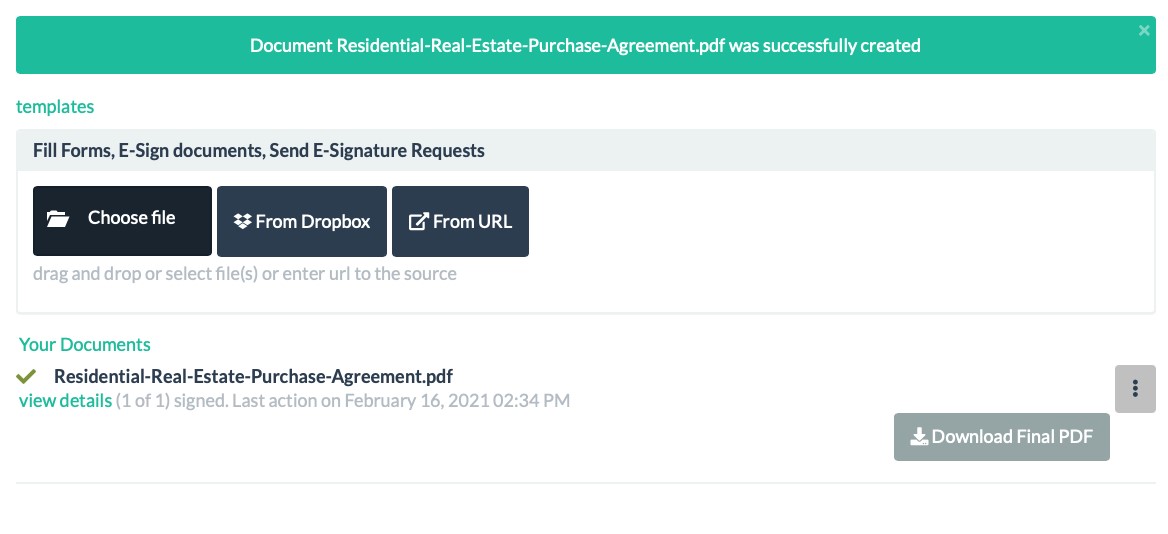Click the signed status text with last action date
This screenshot has width=1168, height=534.
(343, 401)
